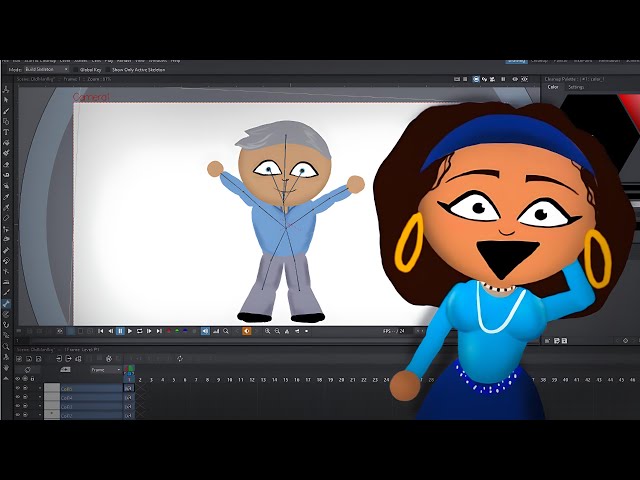Enable the Global Key checkbox

[76, 70]
